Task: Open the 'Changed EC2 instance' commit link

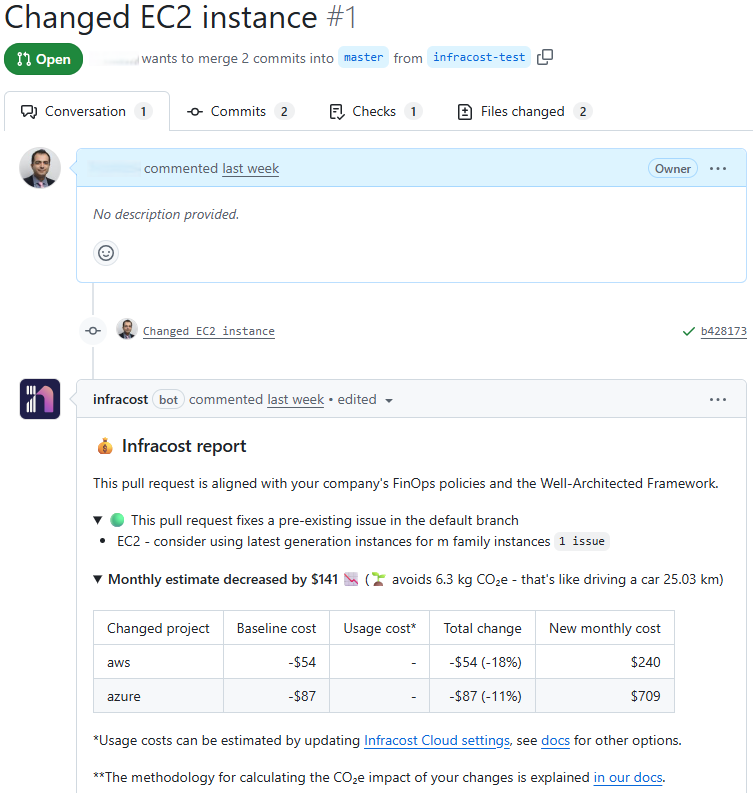Action: coord(208,331)
